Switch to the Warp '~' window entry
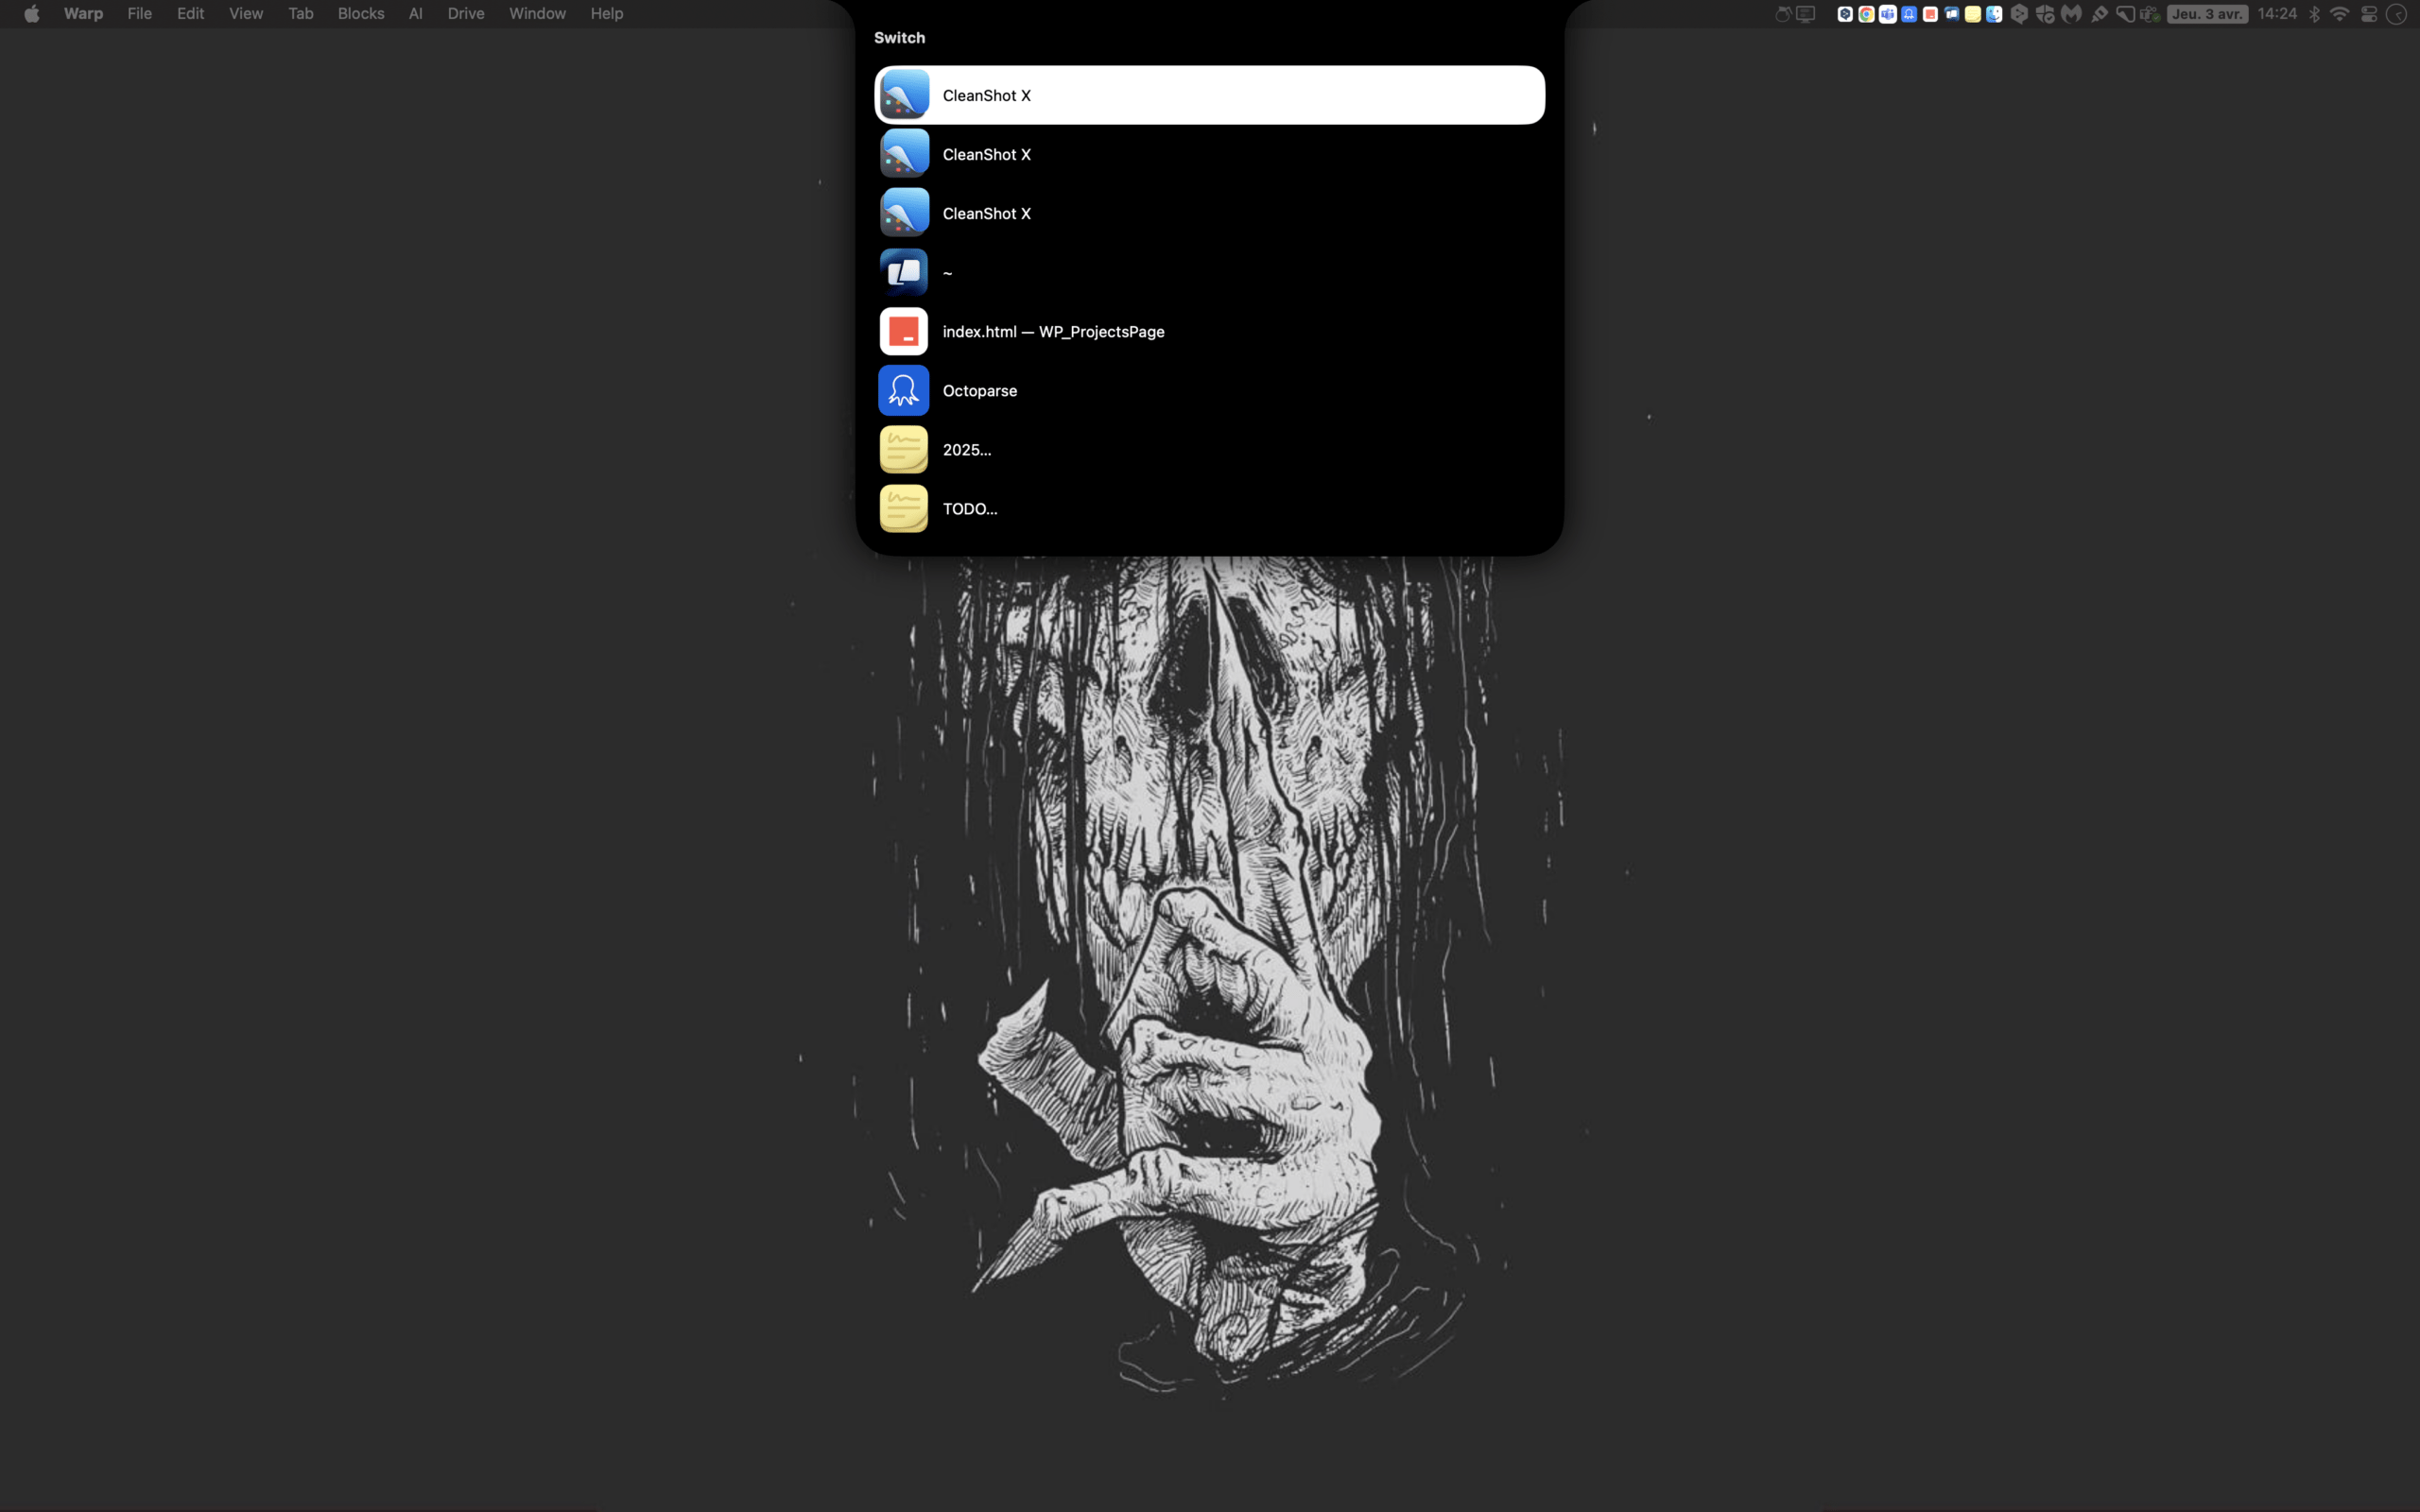Image resolution: width=2420 pixels, height=1512 pixels. pos(946,273)
